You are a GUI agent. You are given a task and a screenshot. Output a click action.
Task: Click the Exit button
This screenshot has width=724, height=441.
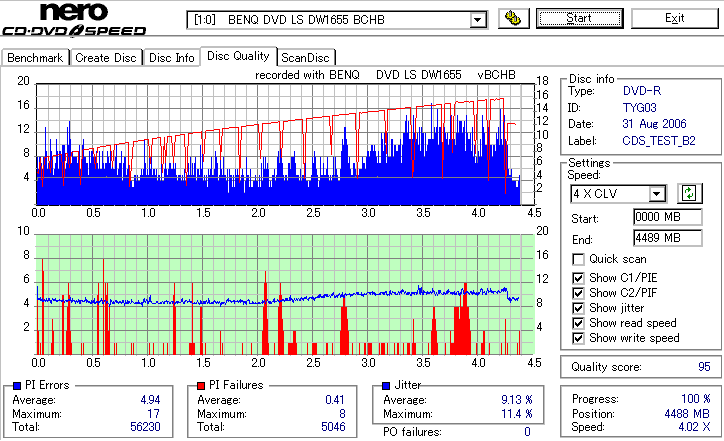pos(674,18)
